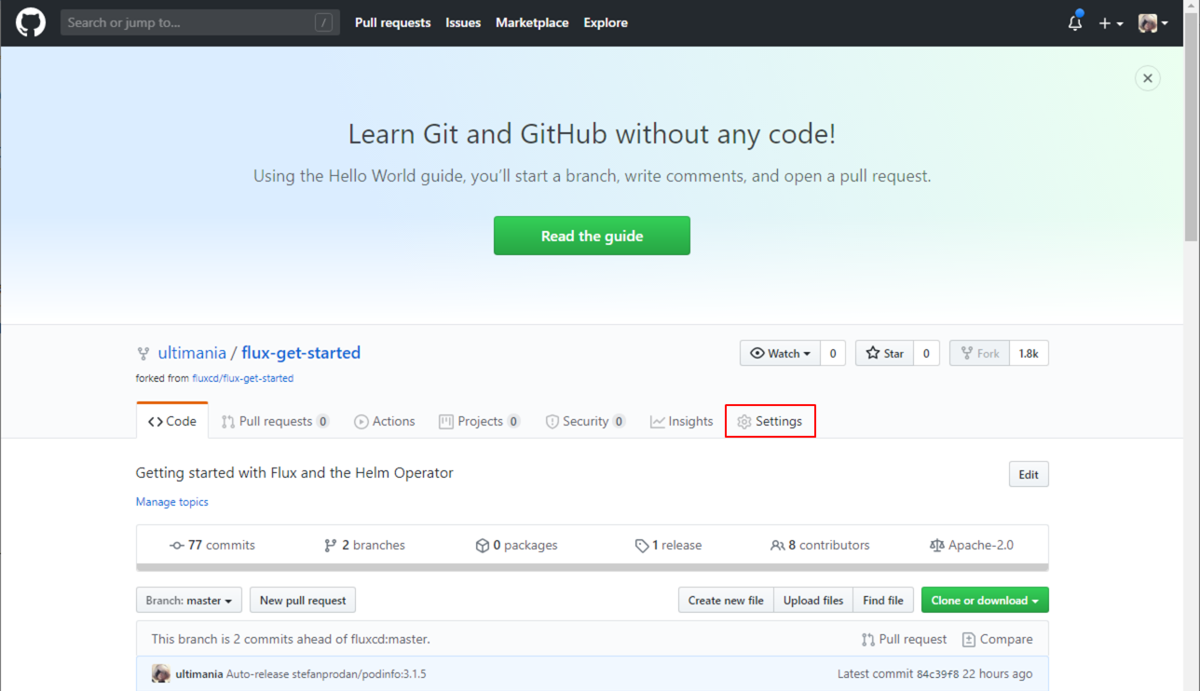Viewport: 1200px width, 691px height.
Task: Open the fluxcd/flux-get-started fork source link
Action: pos(243,379)
